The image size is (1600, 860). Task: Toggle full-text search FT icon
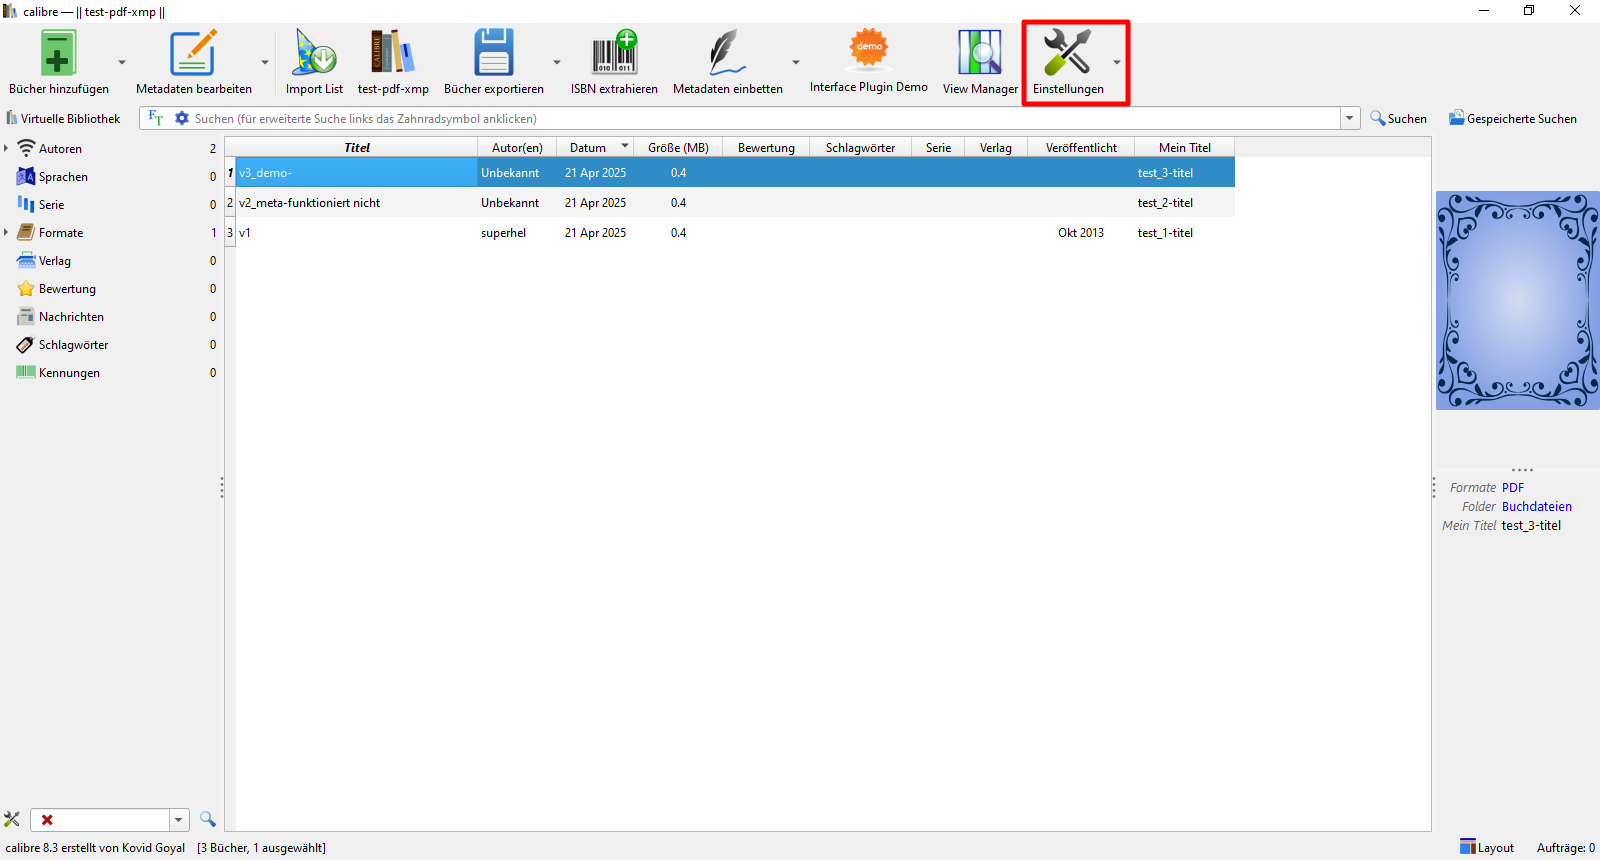point(156,118)
